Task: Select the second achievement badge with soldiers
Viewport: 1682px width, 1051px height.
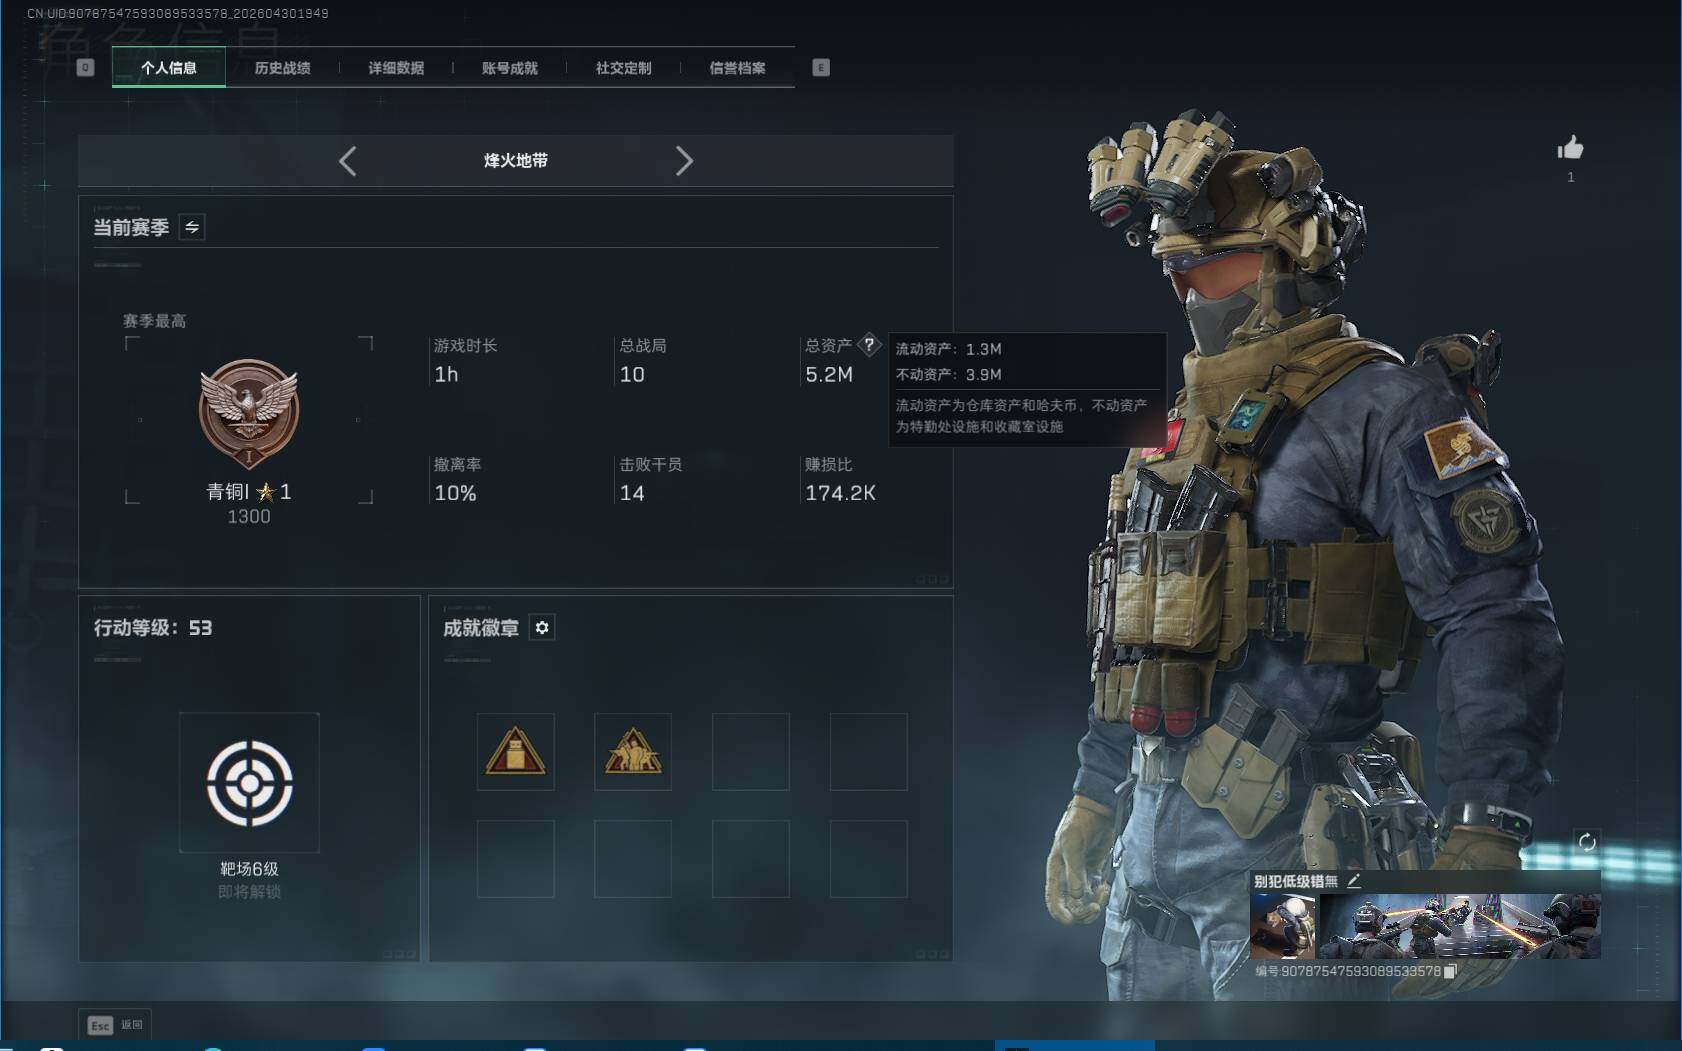Action: pyautogui.click(x=633, y=752)
